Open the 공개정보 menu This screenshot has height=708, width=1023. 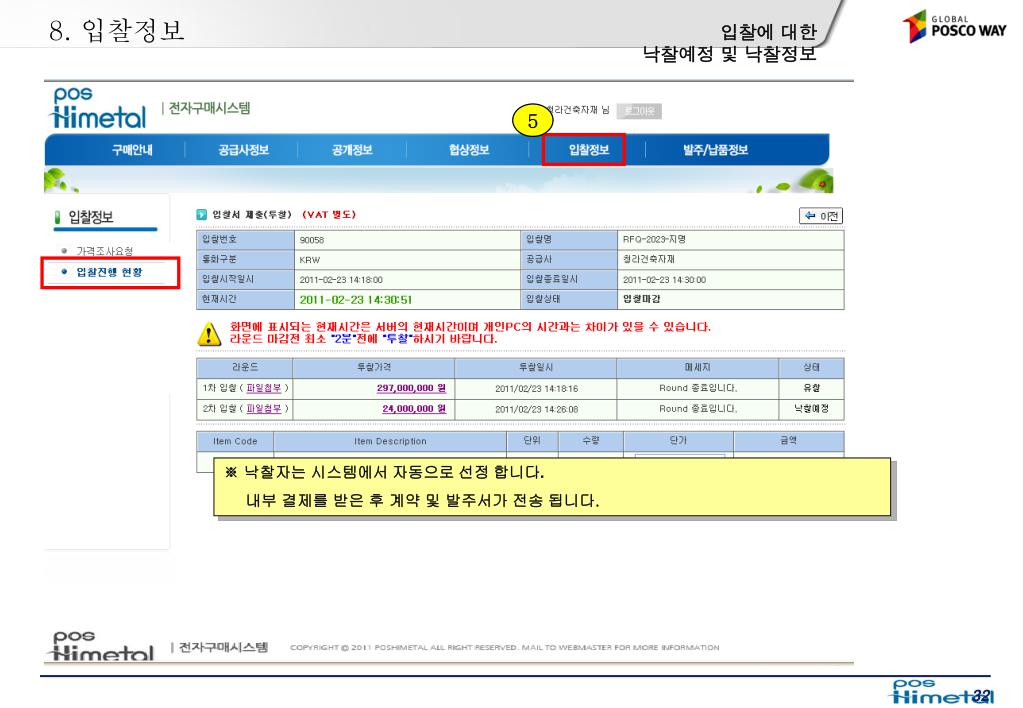point(352,150)
